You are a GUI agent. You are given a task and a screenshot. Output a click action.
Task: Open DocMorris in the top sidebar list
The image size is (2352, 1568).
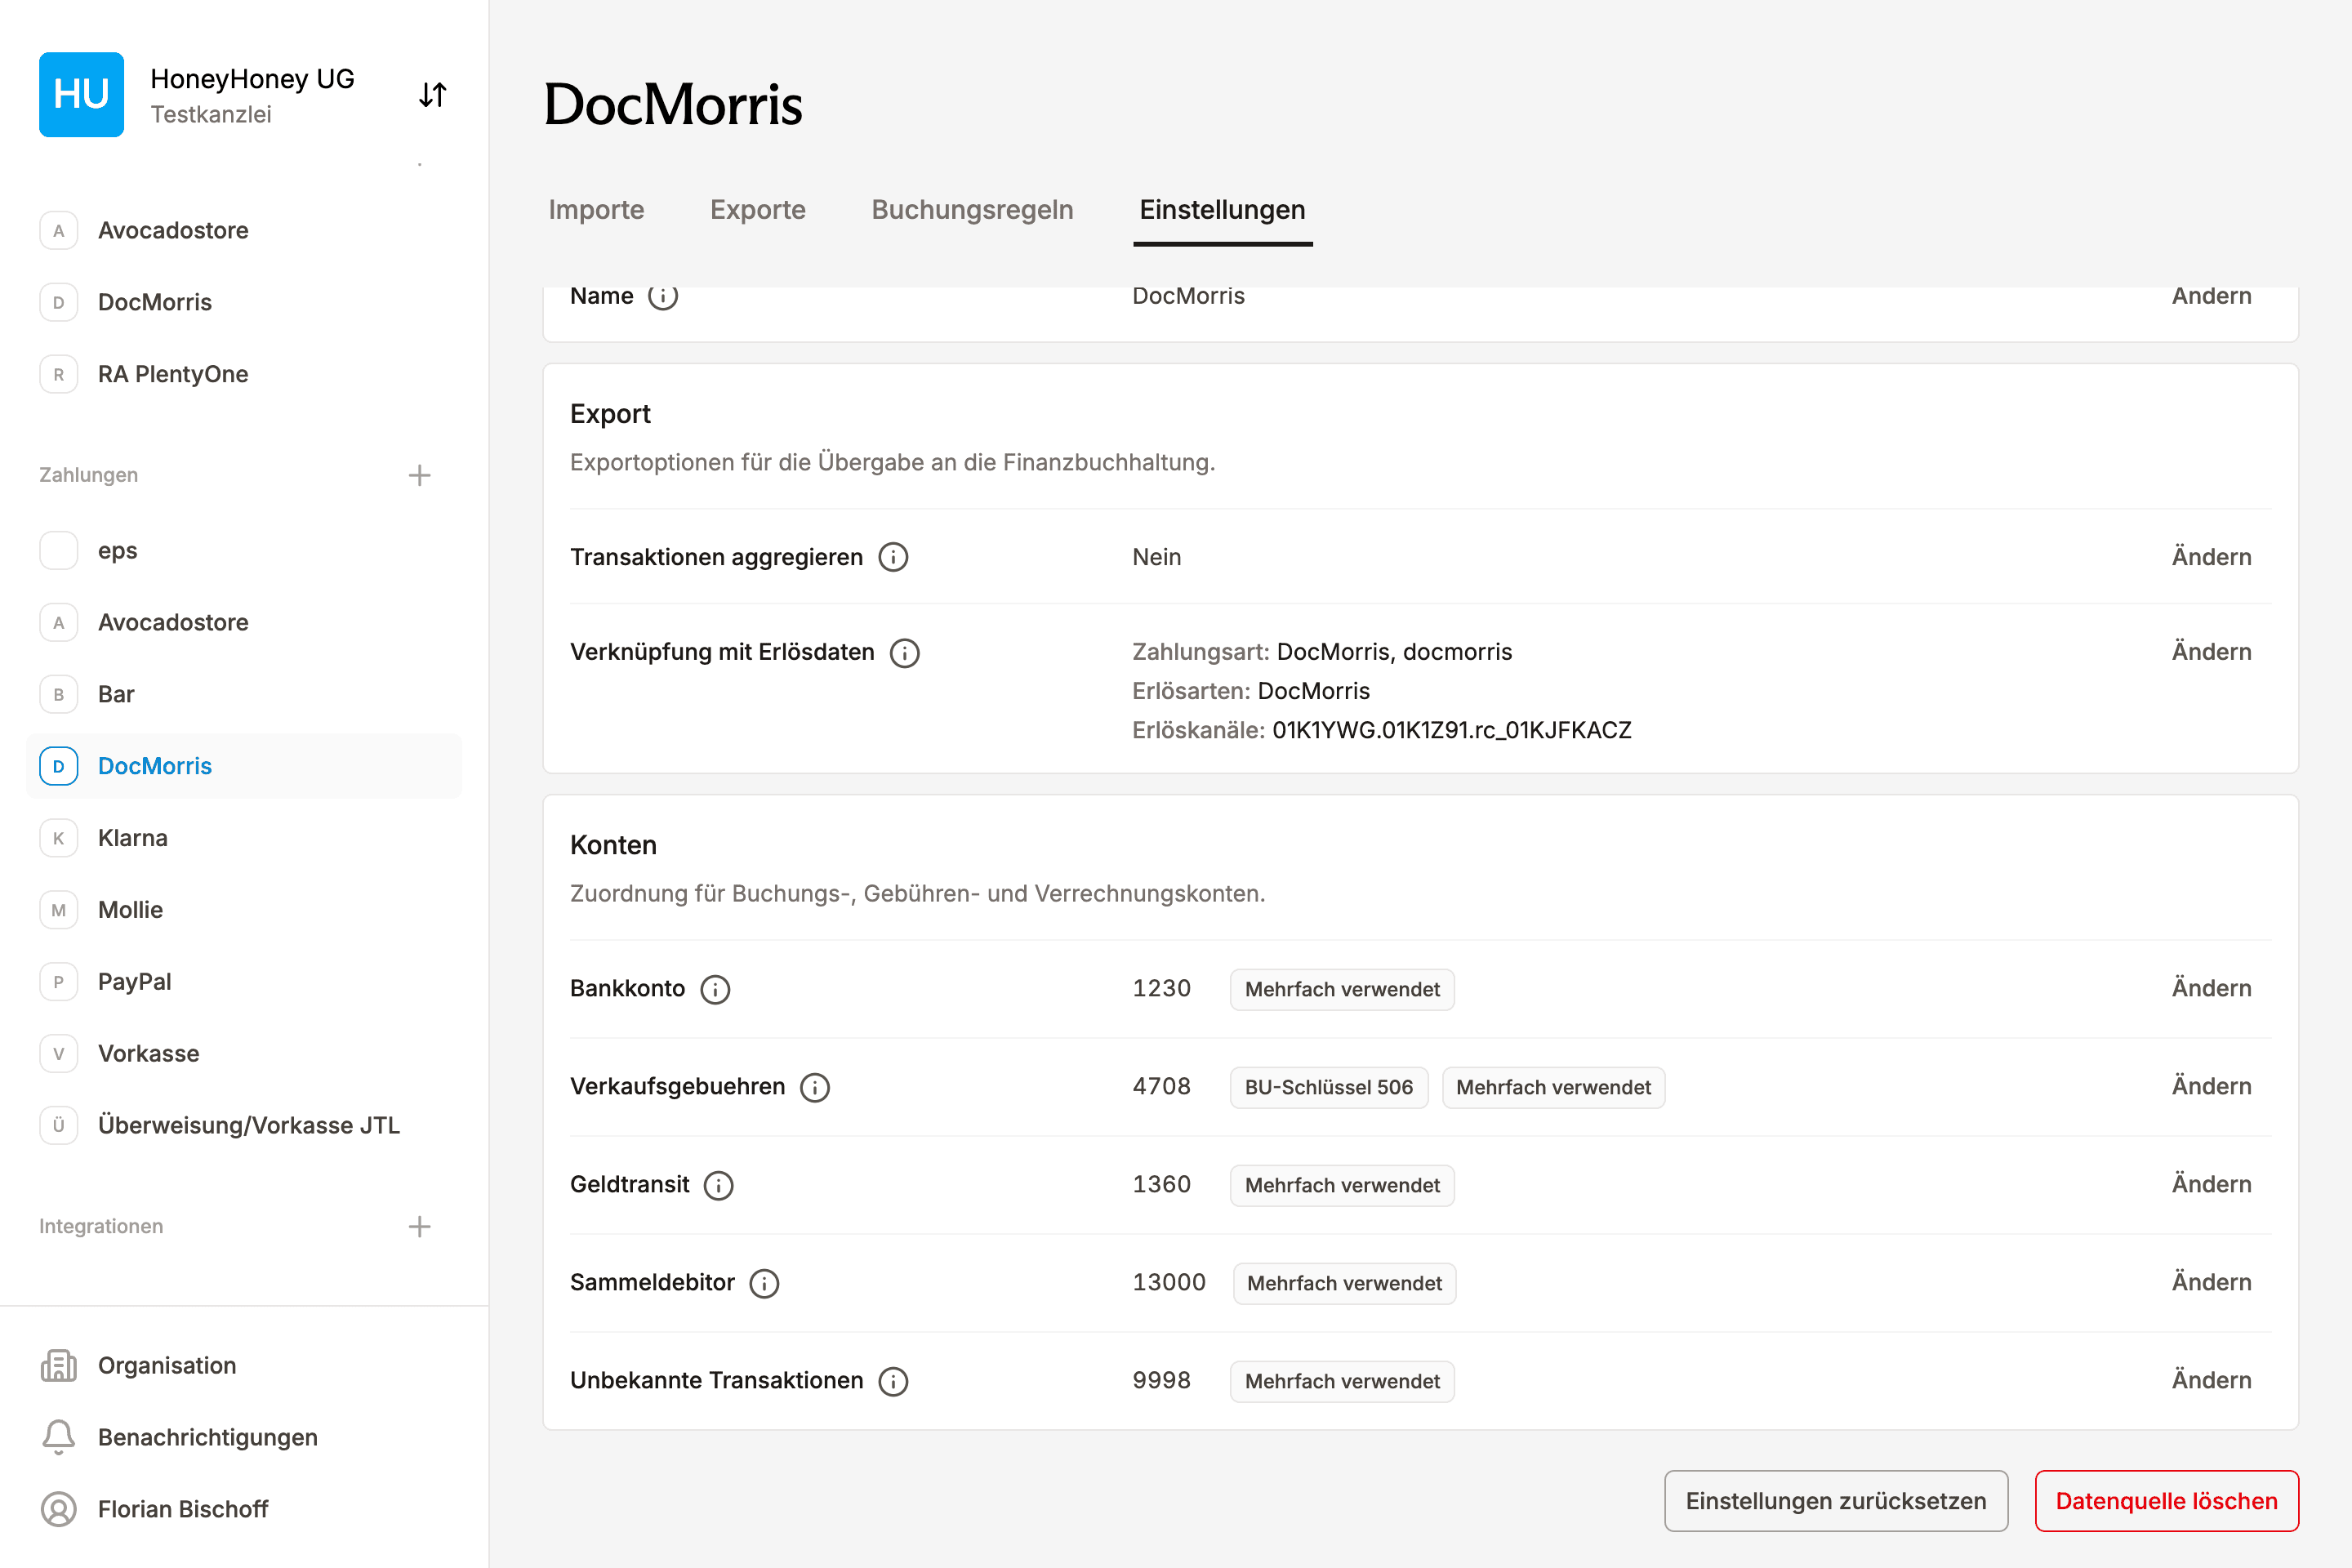(x=244, y=302)
